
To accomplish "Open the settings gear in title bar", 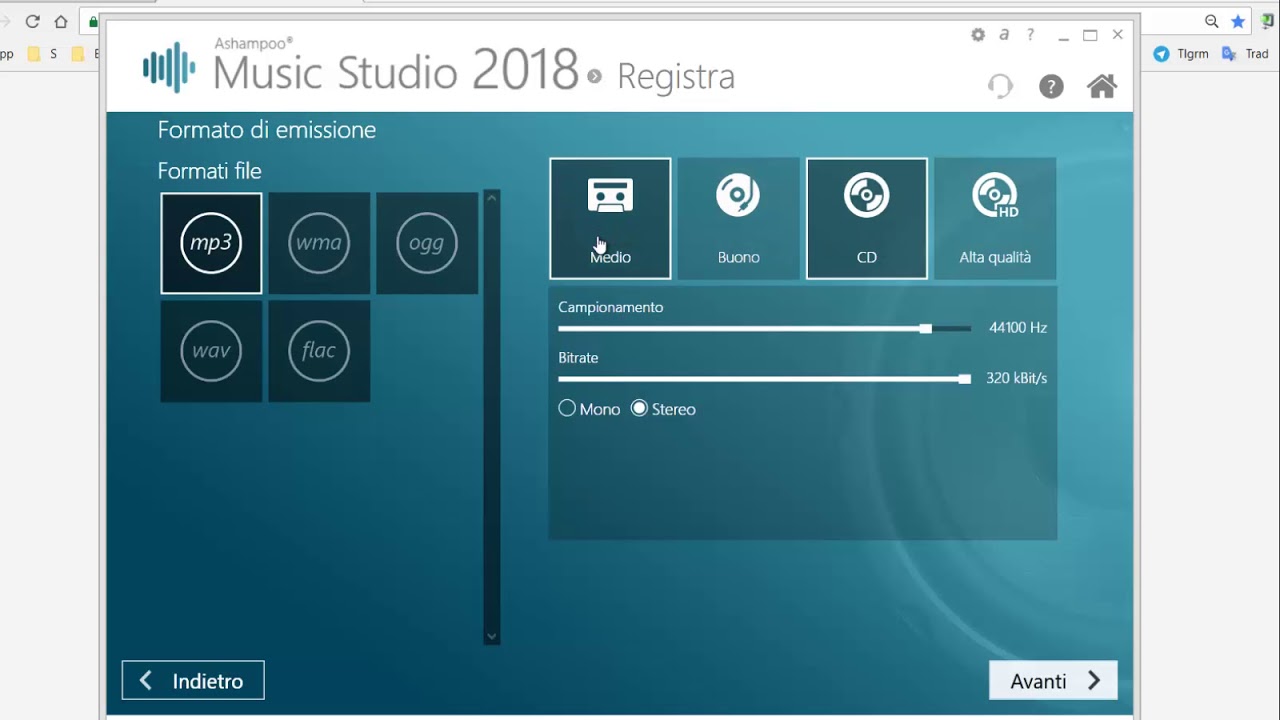I will click(x=978, y=35).
